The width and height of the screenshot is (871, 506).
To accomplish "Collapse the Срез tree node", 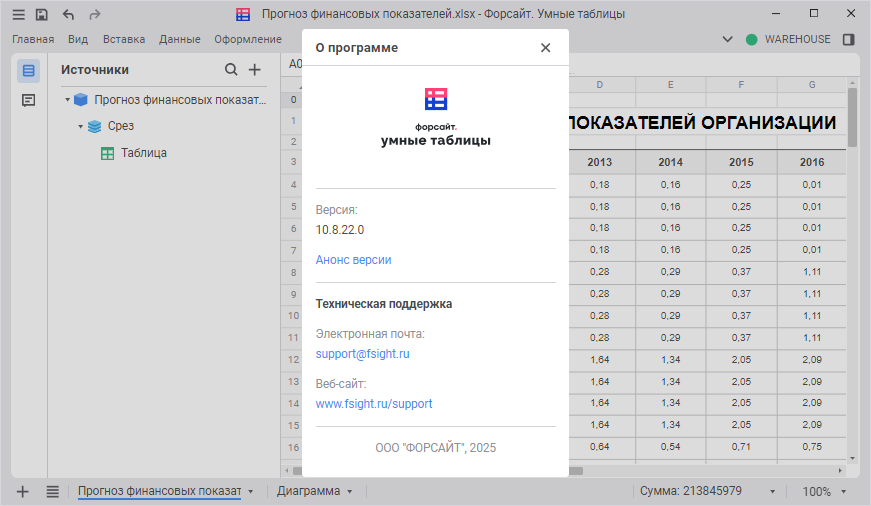I will click(x=81, y=127).
